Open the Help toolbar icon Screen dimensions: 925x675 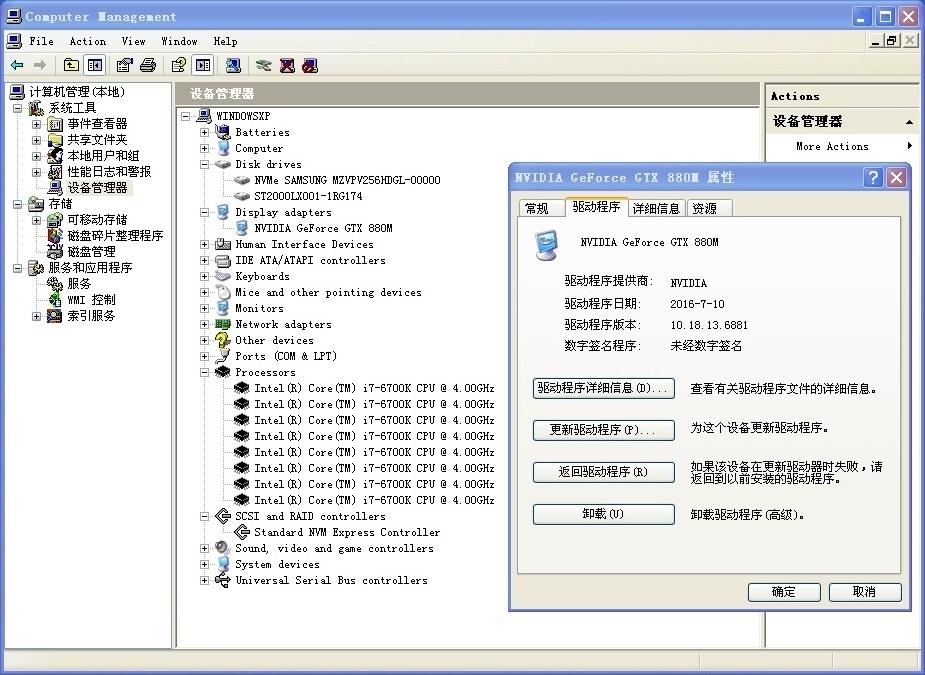tap(177, 65)
